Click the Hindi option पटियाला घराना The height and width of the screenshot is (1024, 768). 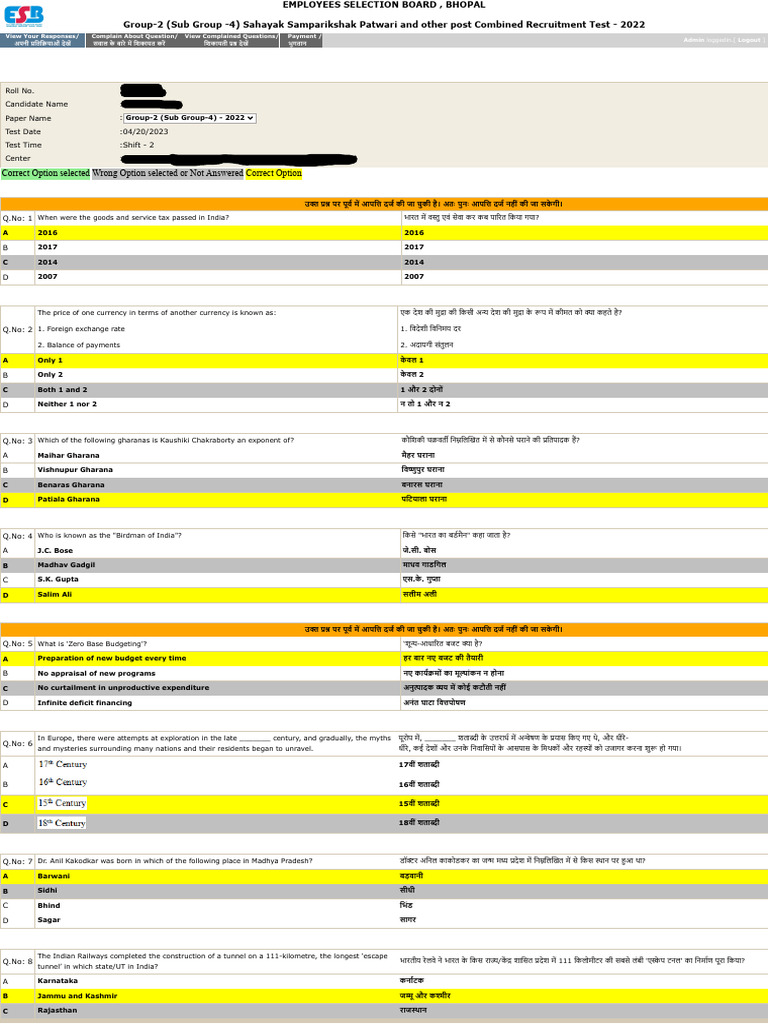(x=424, y=499)
